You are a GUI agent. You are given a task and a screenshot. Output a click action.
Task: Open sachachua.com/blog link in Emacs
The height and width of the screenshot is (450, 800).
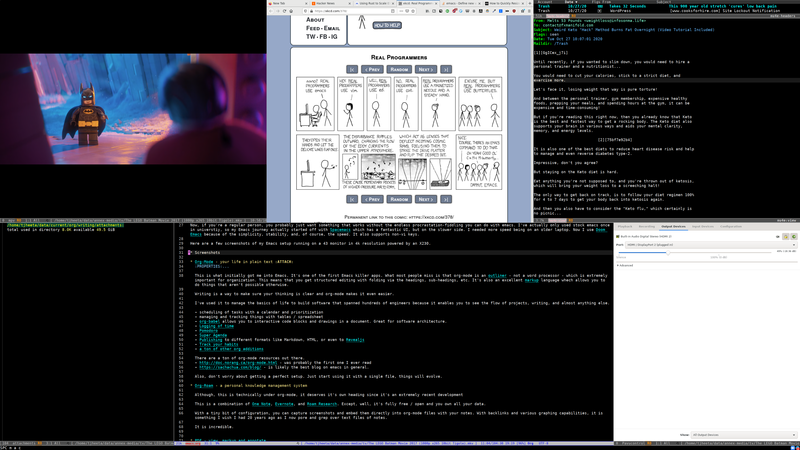[230, 367]
